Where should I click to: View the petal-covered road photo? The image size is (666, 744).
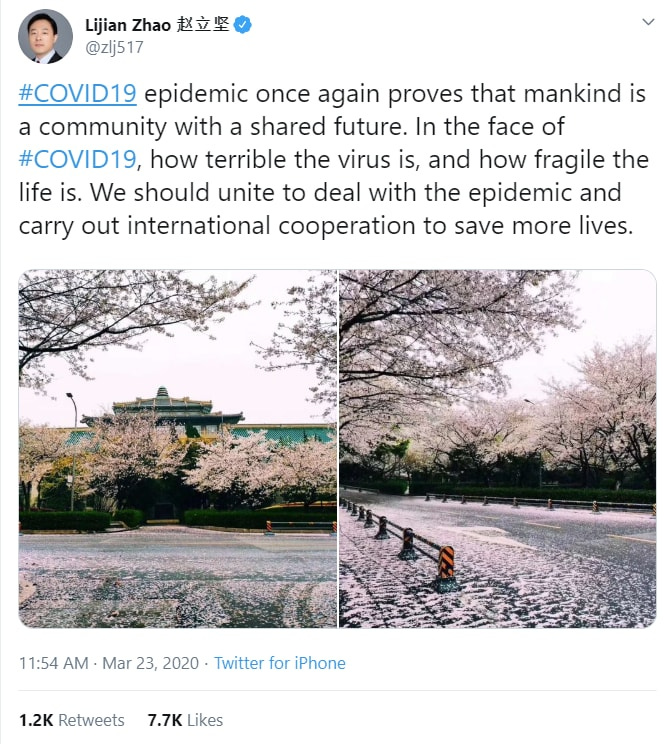point(498,448)
